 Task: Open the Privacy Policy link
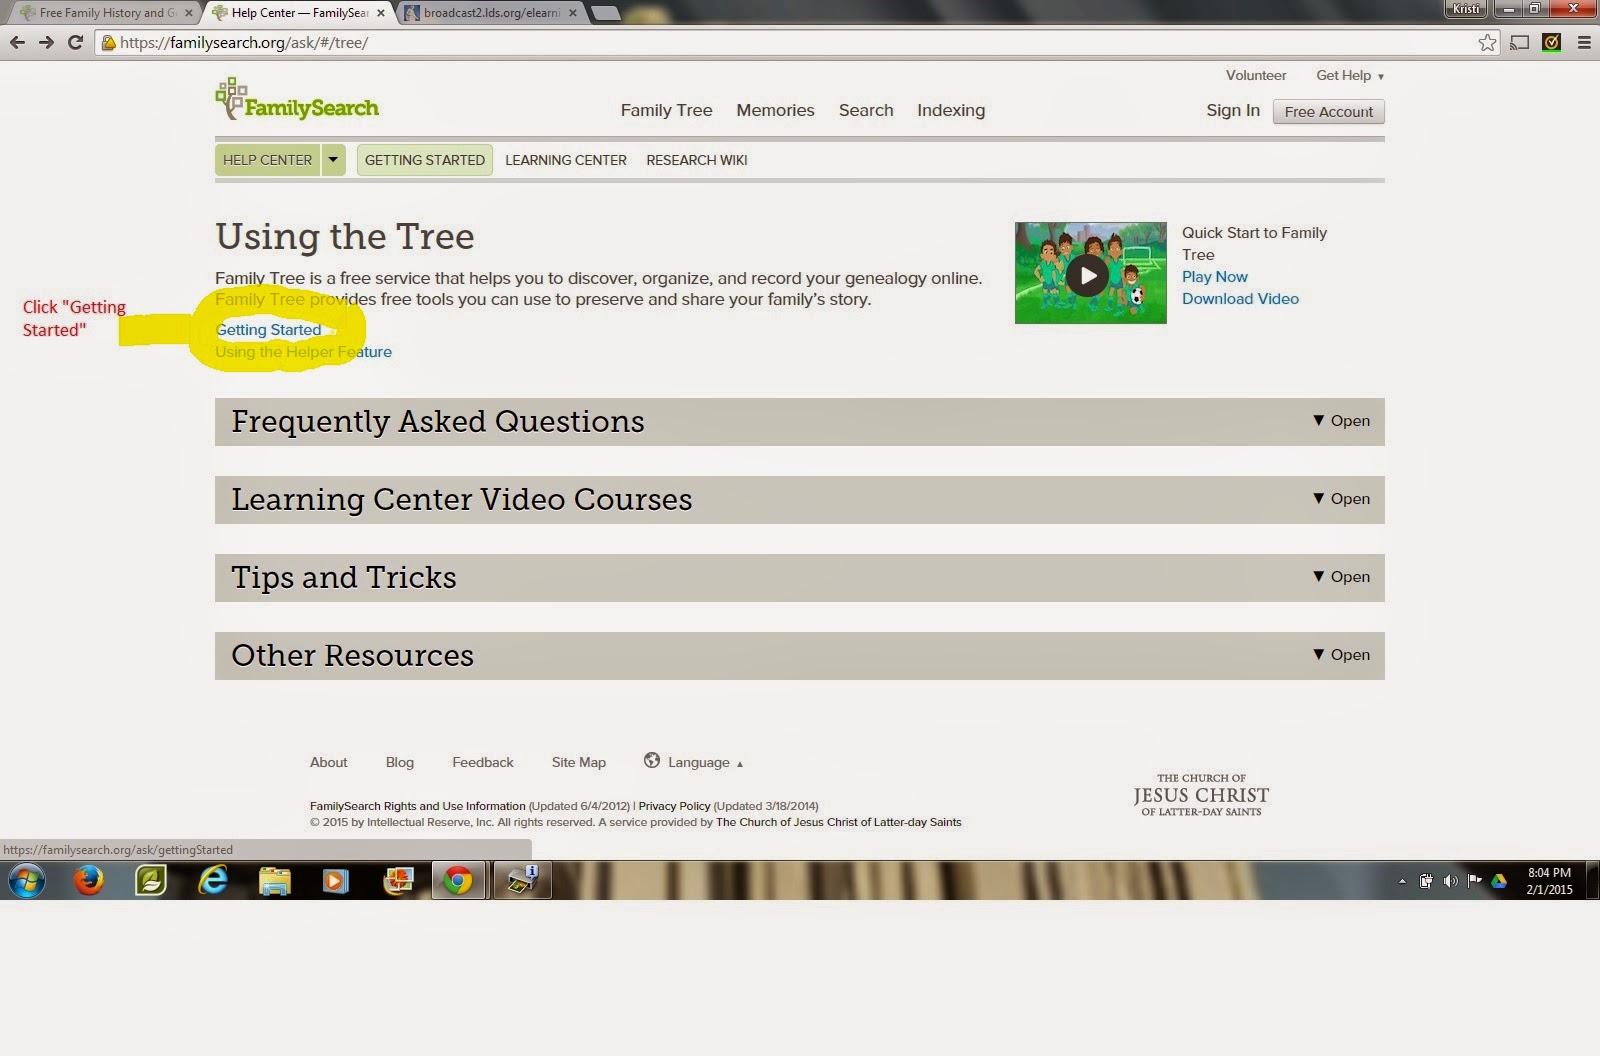(x=674, y=806)
